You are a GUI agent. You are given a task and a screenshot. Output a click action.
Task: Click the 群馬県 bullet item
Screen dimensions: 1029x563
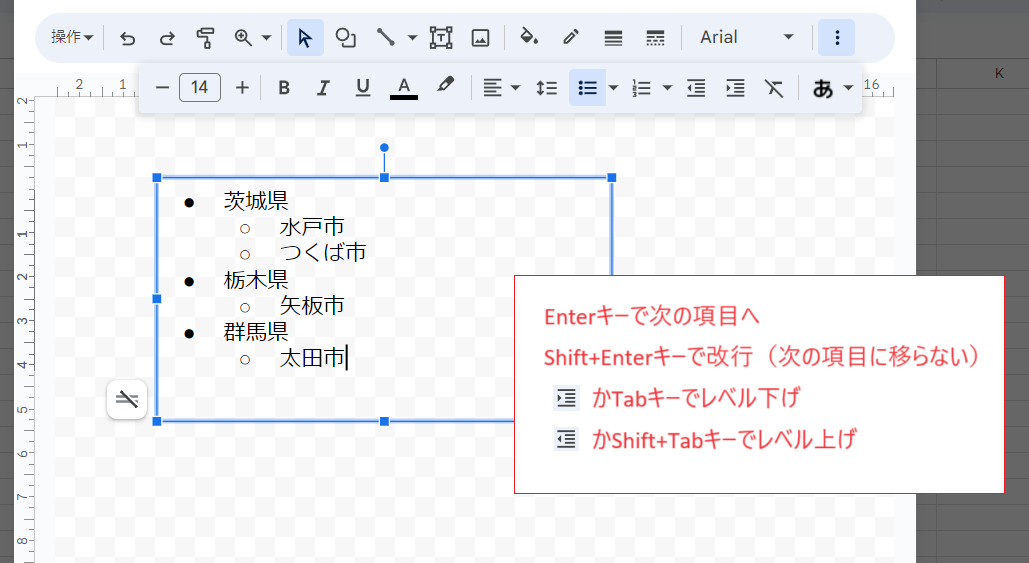pos(256,331)
